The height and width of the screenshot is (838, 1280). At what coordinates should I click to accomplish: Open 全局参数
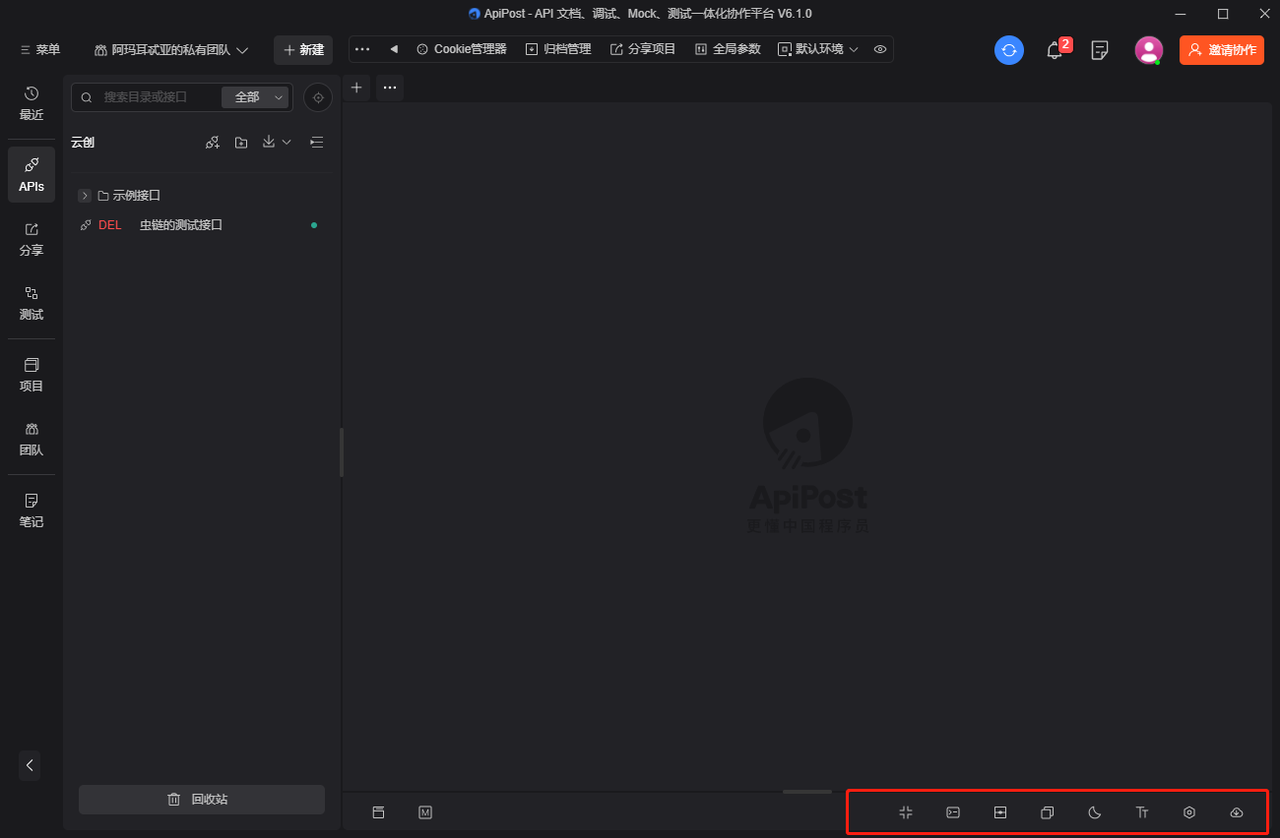coord(727,49)
